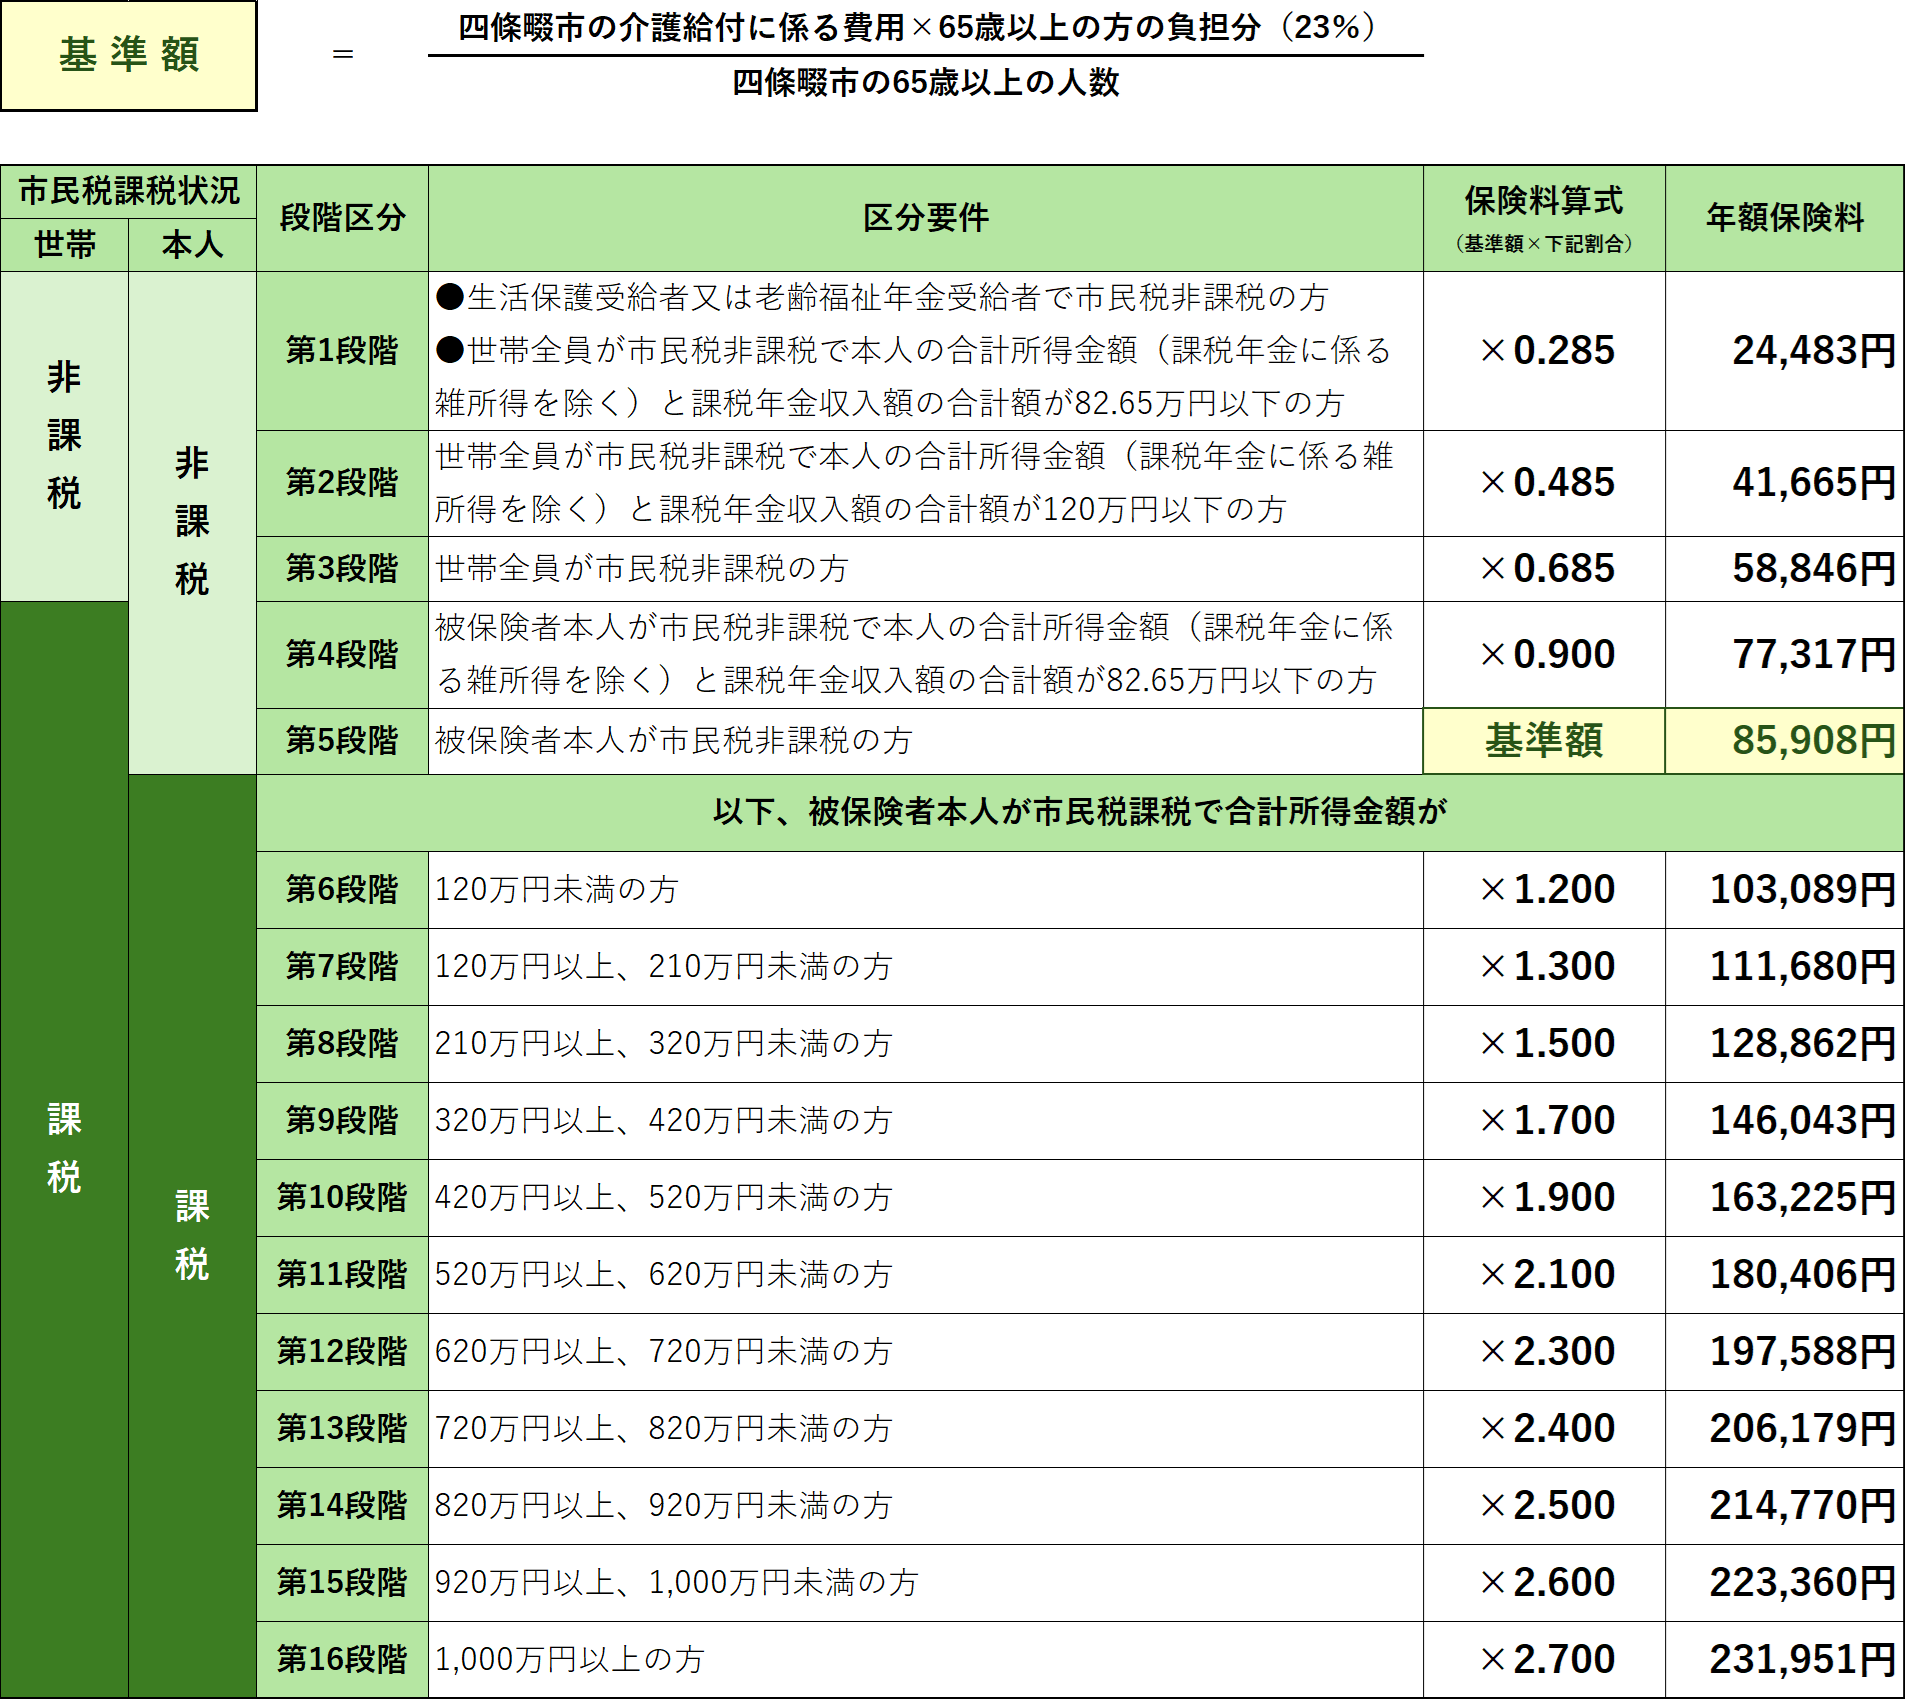Click the (基準額×下記割合) subheading
The width and height of the screenshot is (1905, 1699).
[1544, 244]
